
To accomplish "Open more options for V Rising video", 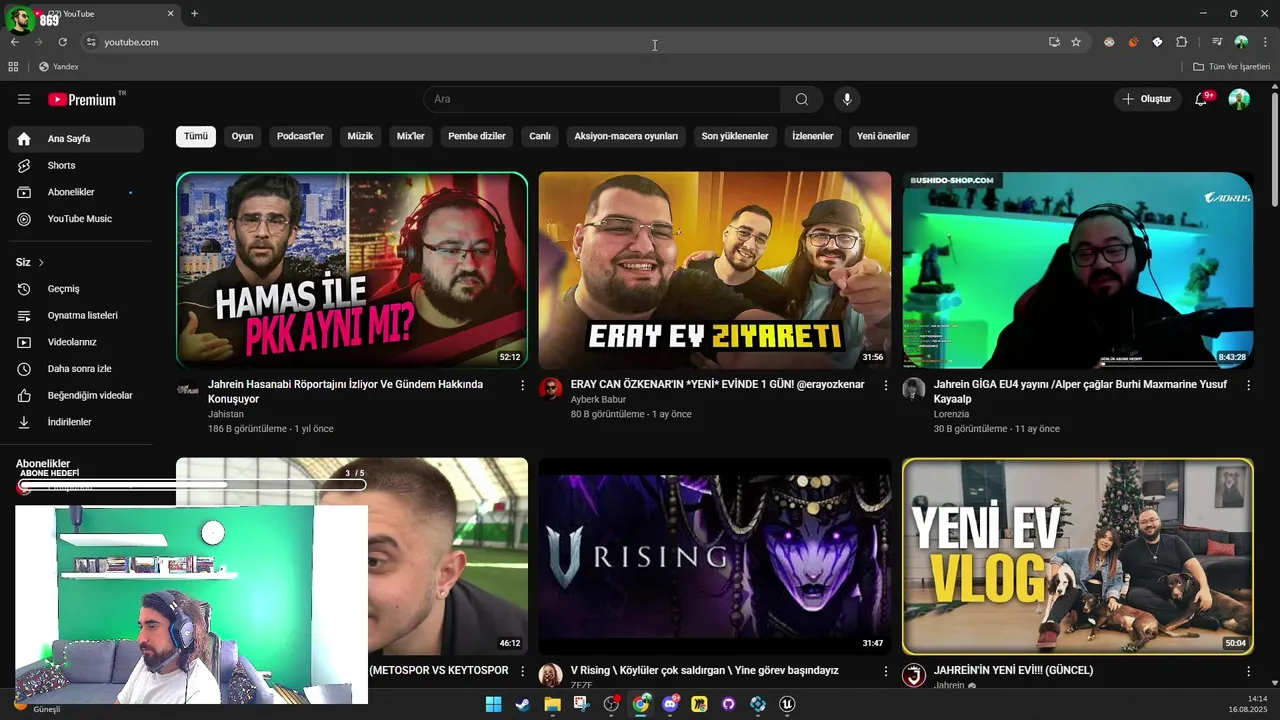I will point(885,671).
